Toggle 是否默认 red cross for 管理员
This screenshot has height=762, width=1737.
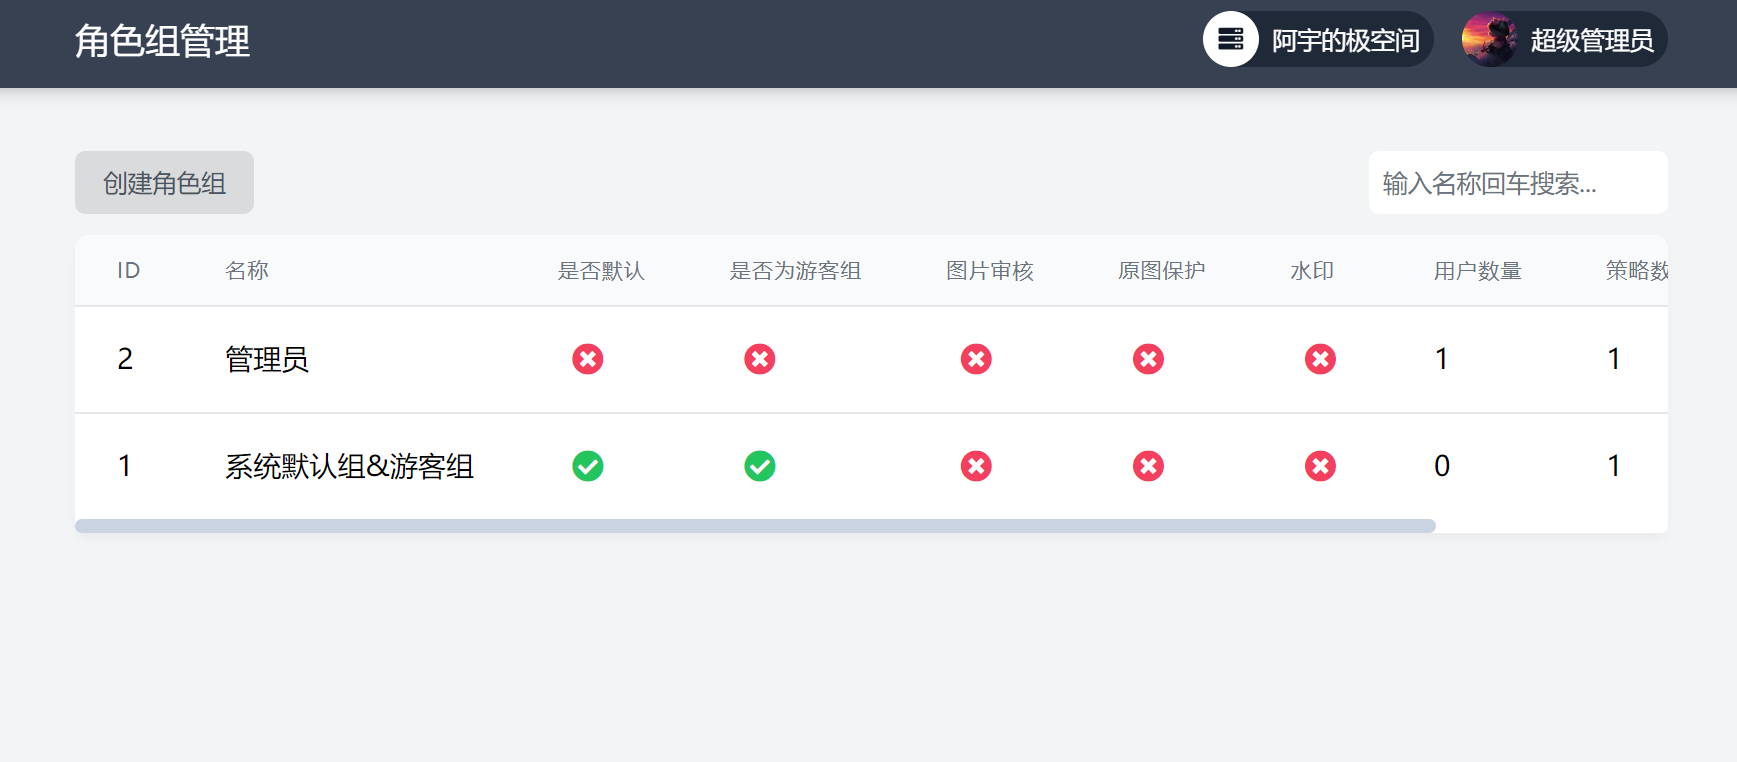point(588,359)
